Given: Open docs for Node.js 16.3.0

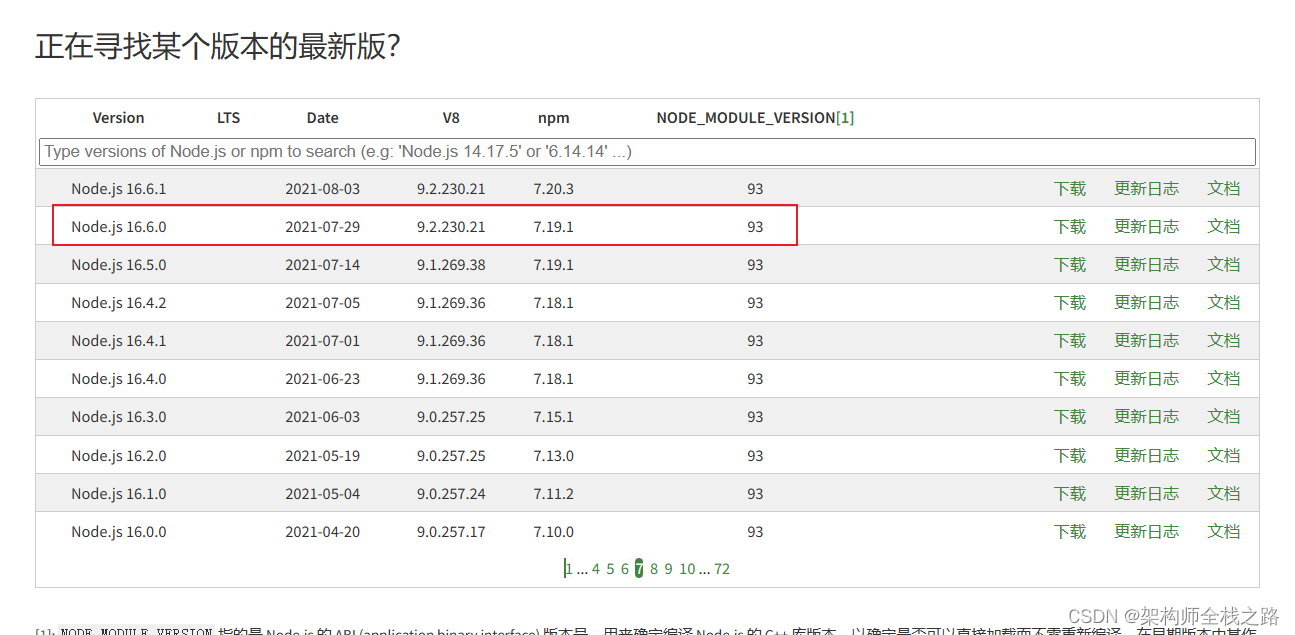Looking at the screenshot, I should pos(1223,417).
